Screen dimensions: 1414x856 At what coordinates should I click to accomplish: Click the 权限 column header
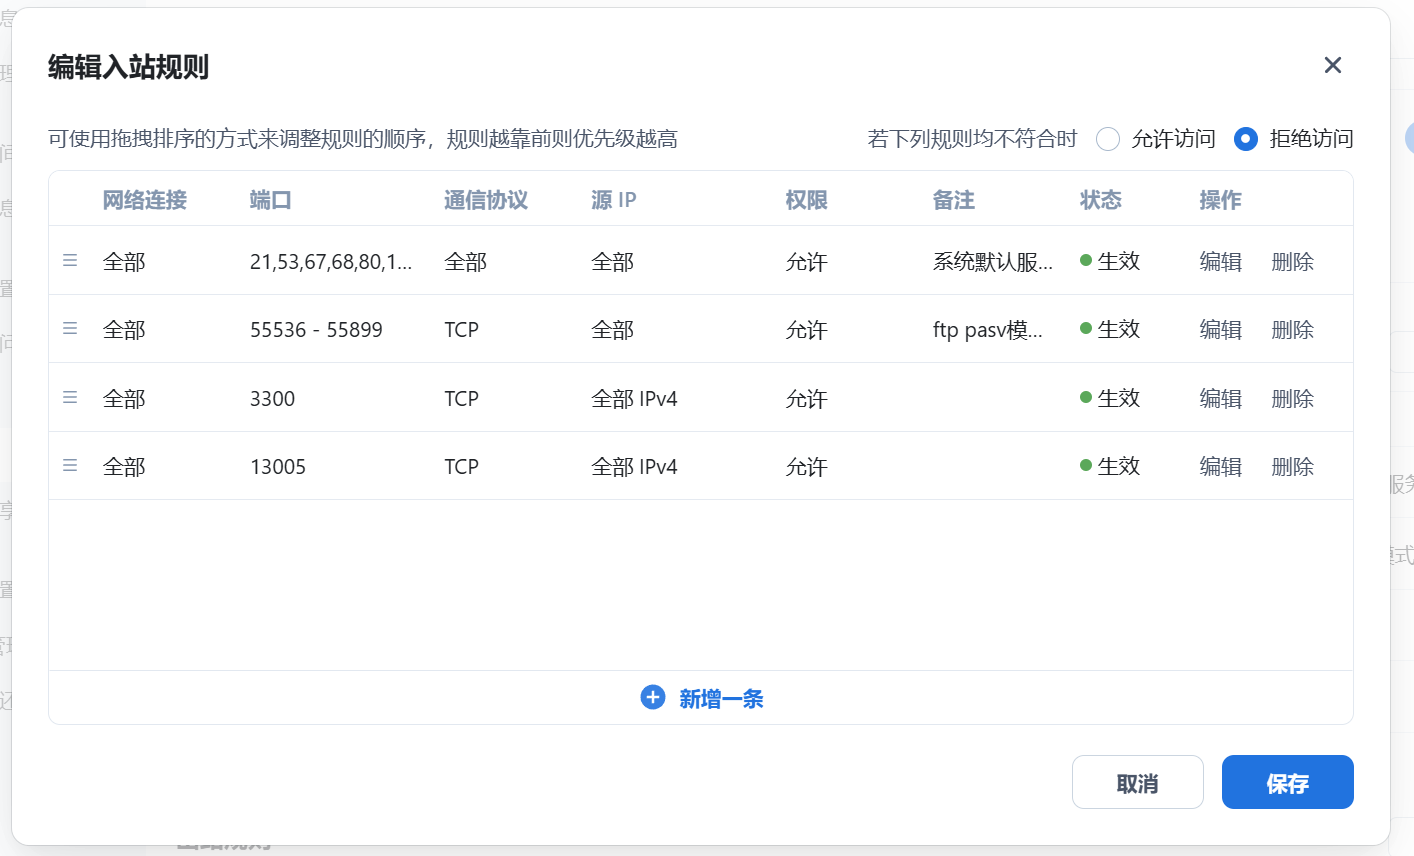tap(807, 200)
